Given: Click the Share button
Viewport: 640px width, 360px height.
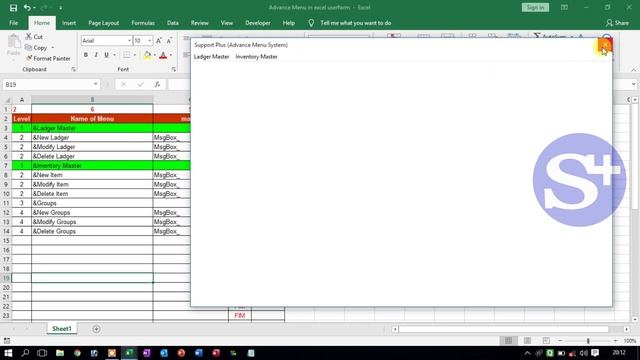Looking at the screenshot, I should 618,23.
